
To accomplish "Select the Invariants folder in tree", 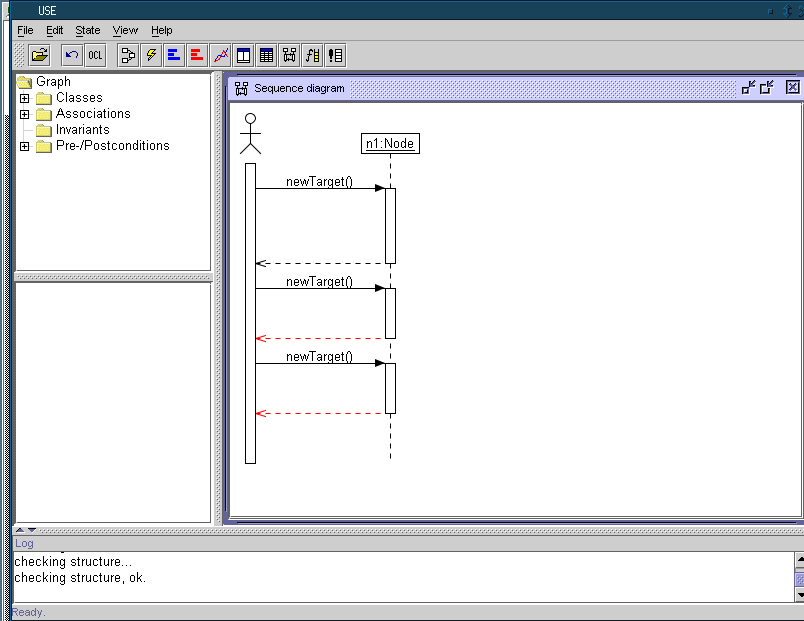I will (82, 130).
